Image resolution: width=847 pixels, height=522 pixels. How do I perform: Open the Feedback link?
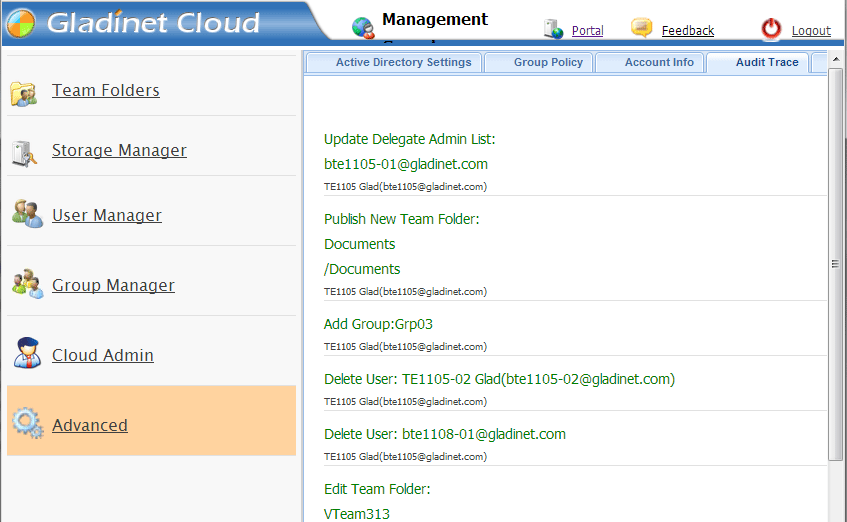pyautogui.click(x=688, y=30)
